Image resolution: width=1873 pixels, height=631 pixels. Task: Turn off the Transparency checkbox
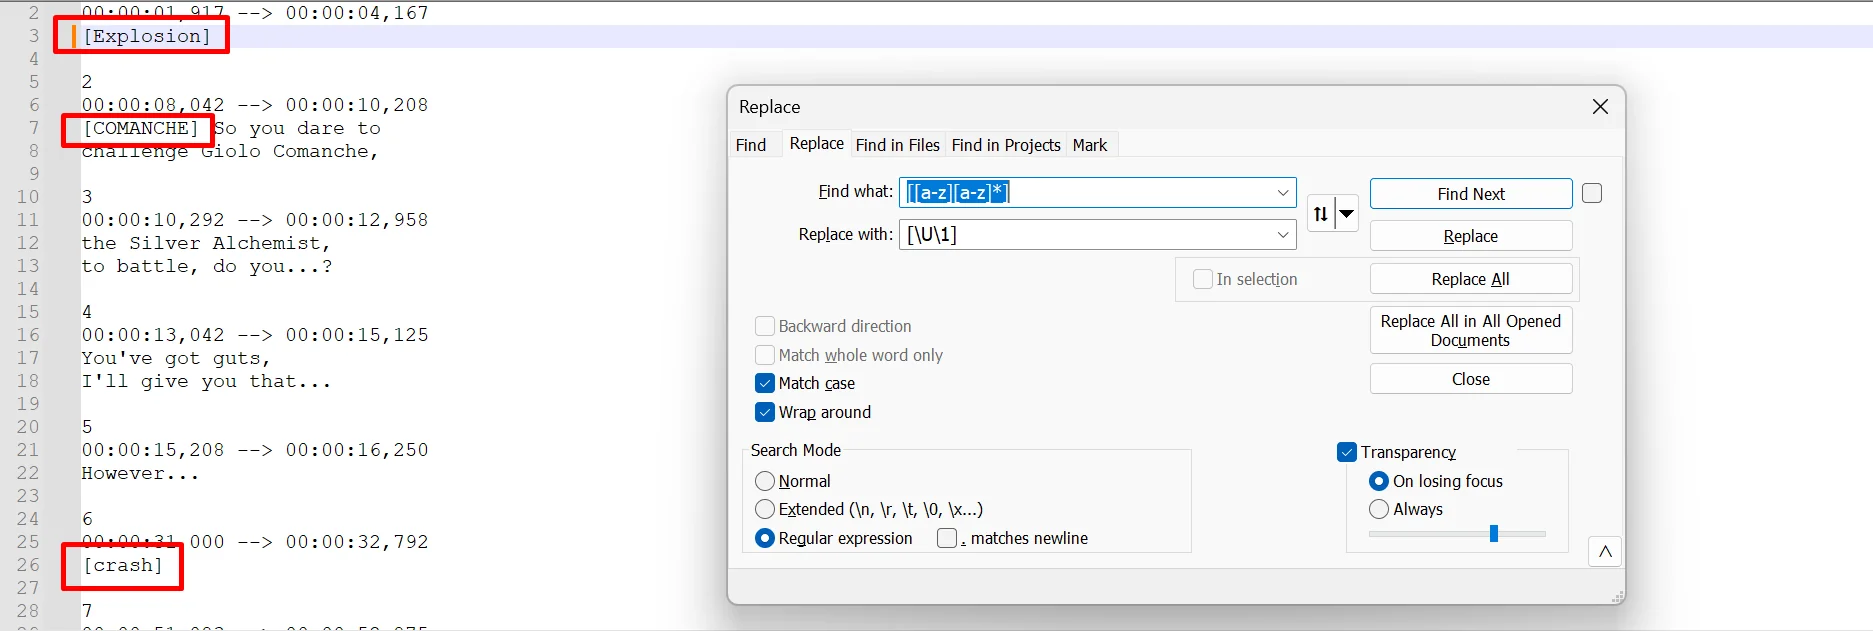(x=1347, y=452)
